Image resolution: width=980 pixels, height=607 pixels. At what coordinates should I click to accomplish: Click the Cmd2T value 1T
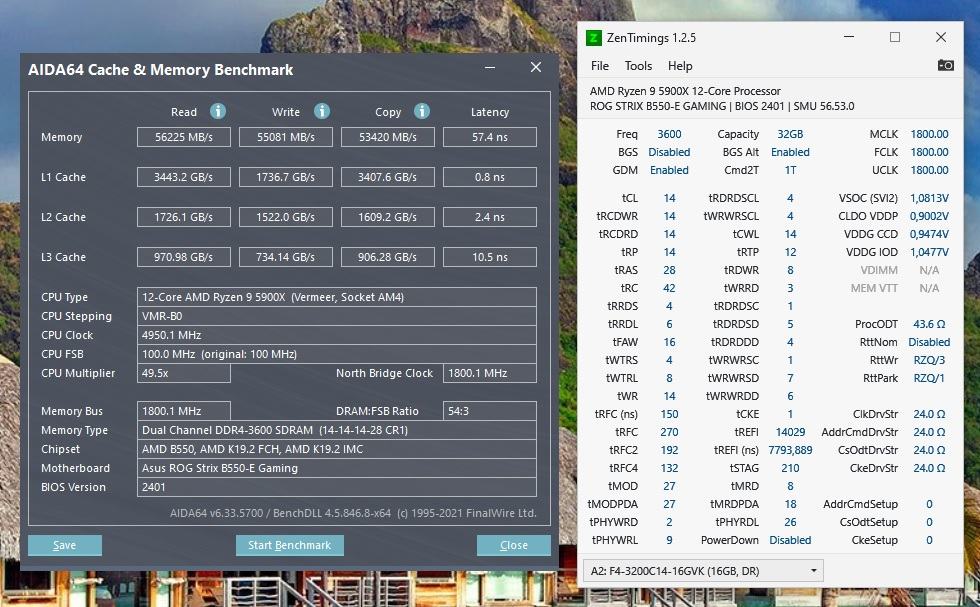(x=790, y=170)
